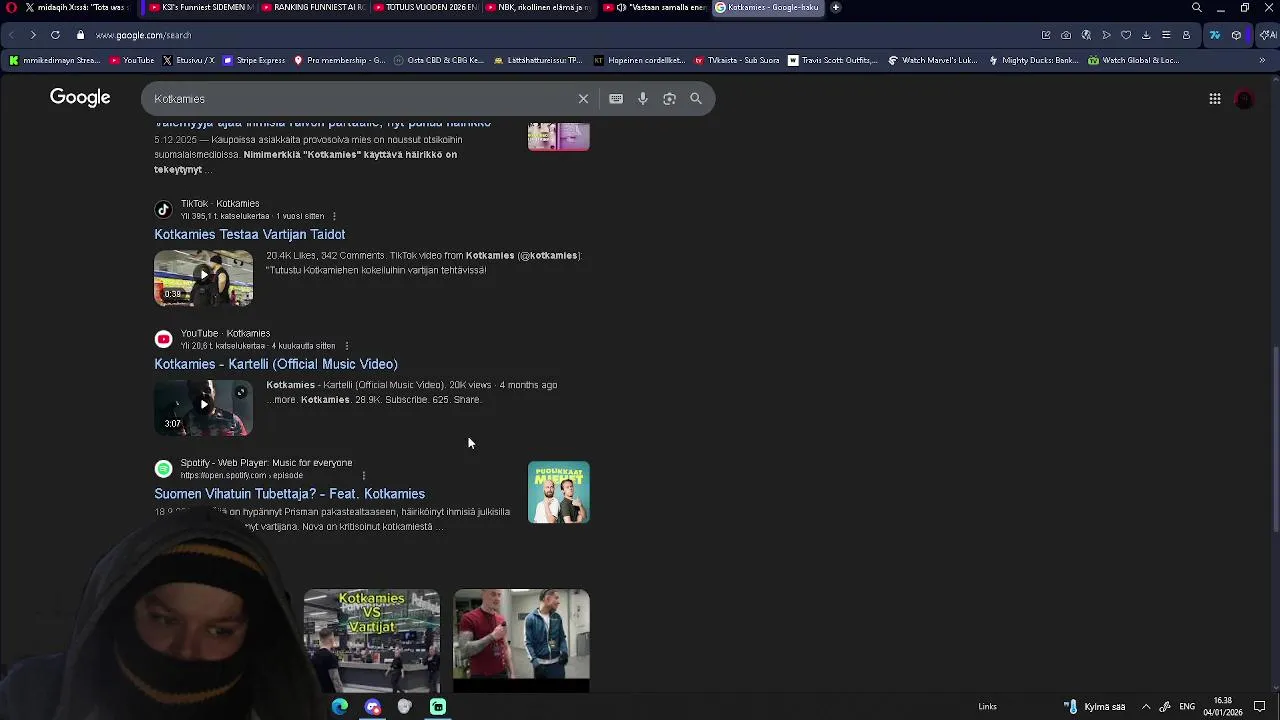
Task: Open the notification center icon
Action: [x=1260, y=707]
